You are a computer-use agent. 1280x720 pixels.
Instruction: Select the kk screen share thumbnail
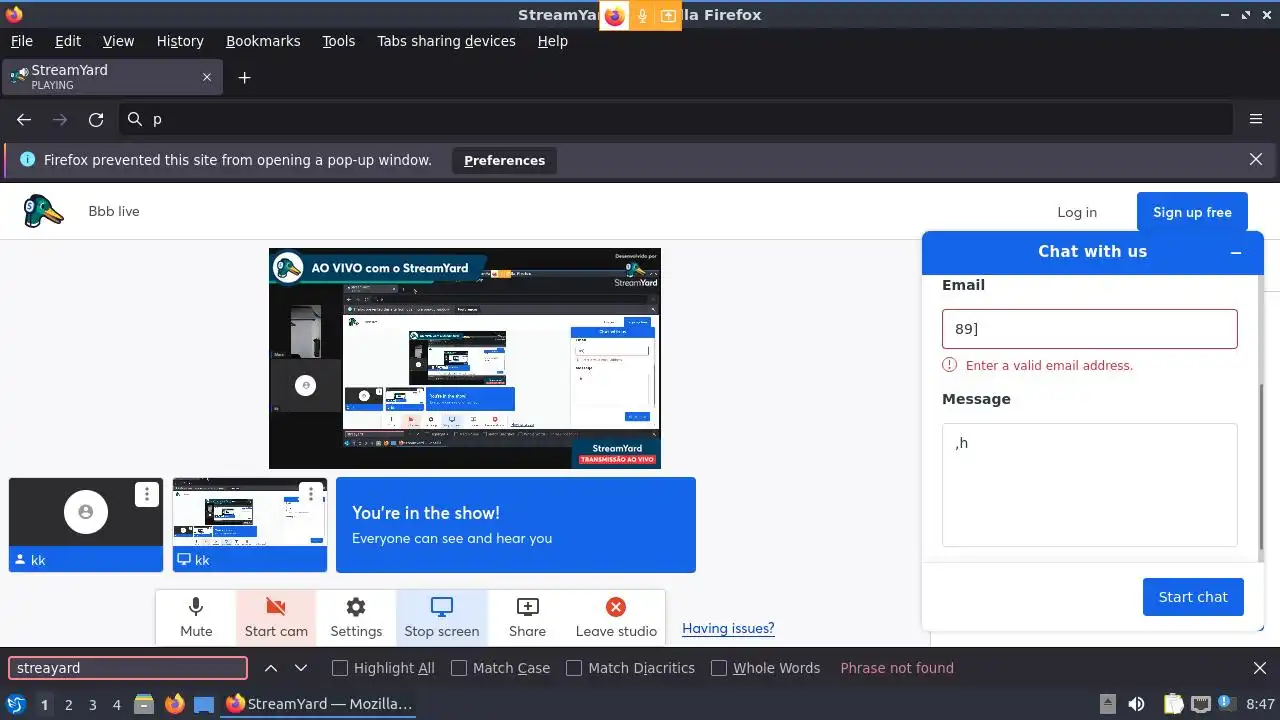pos(250,525)
